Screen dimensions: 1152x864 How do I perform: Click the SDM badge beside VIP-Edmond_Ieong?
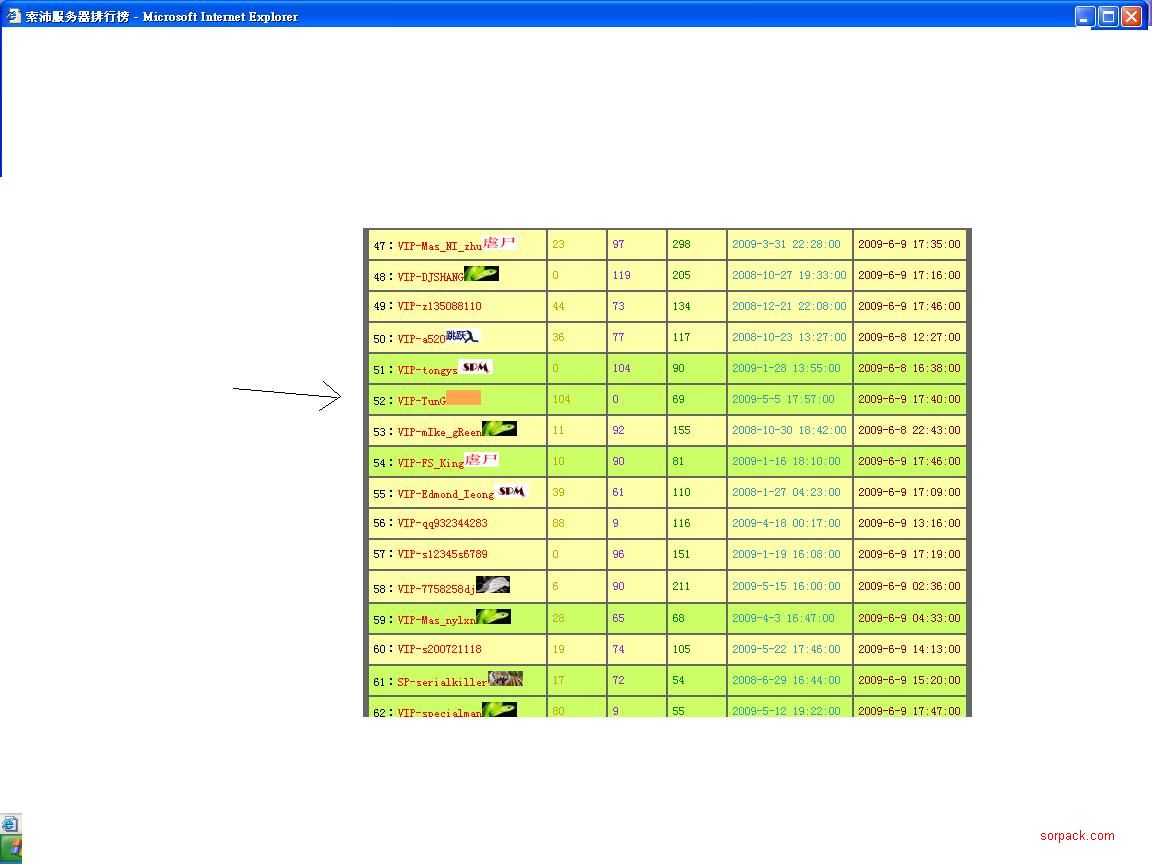(x=511, y=491)
